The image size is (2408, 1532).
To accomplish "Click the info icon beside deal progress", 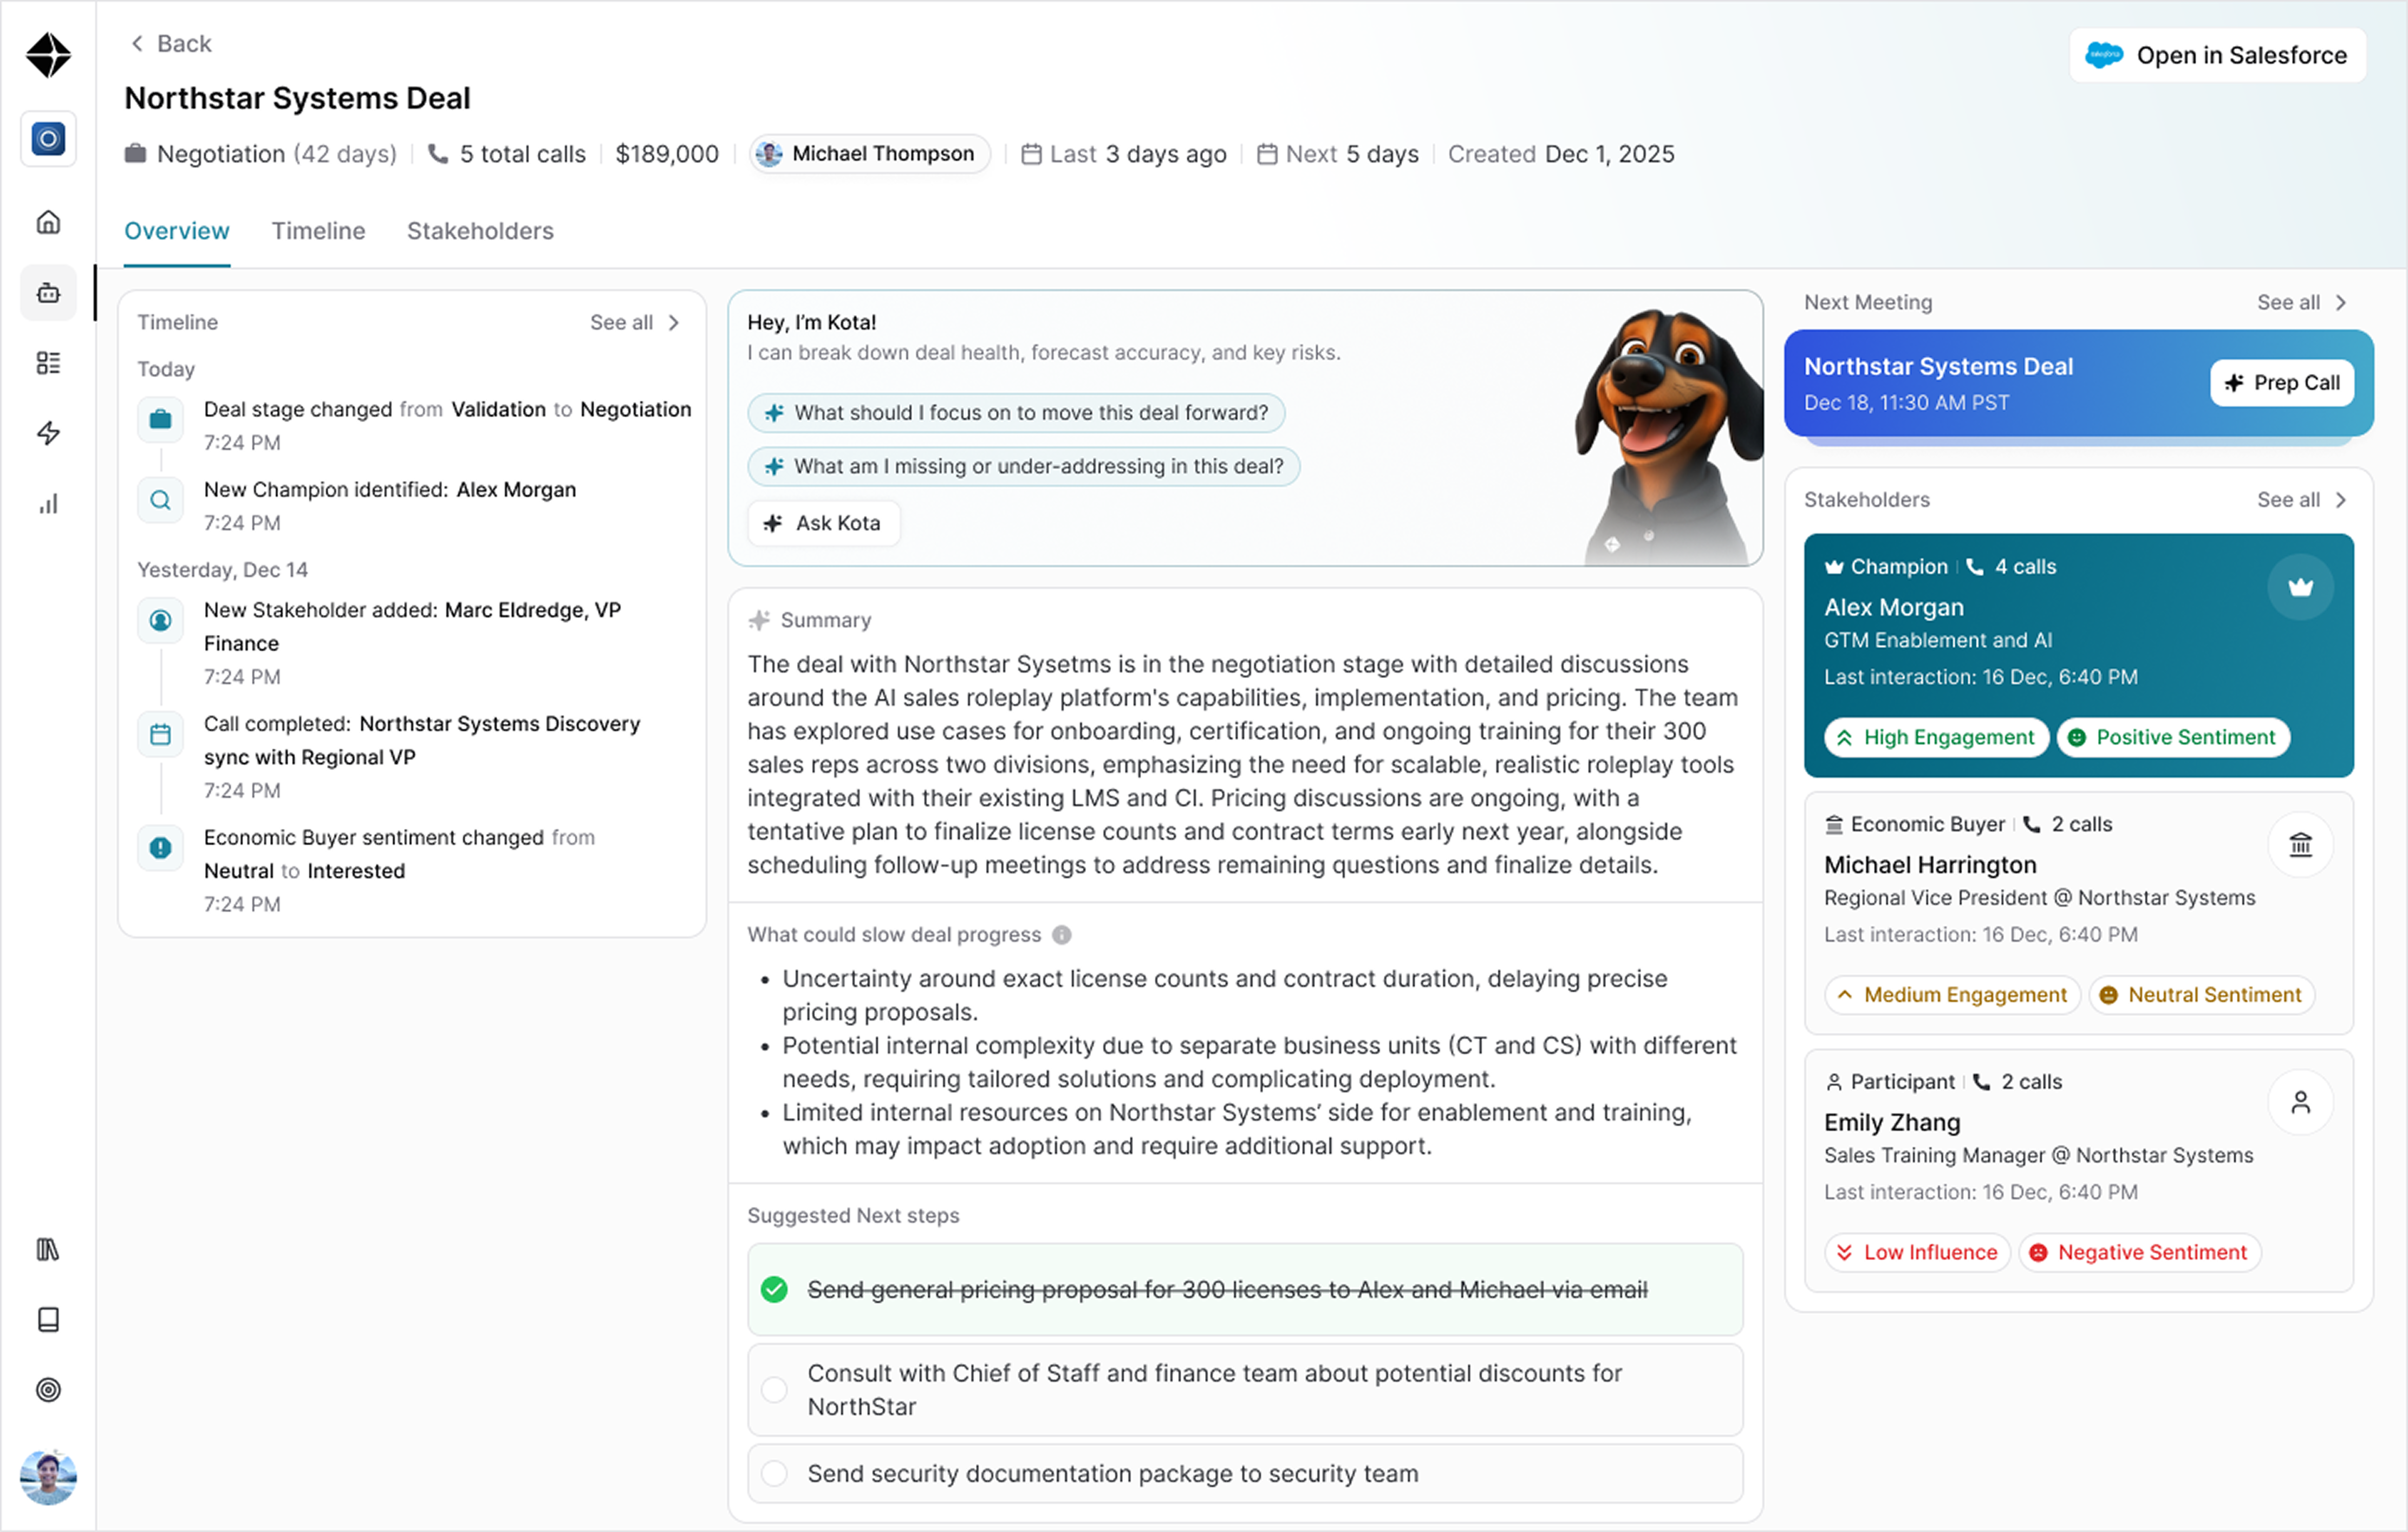I will (x=1062, y=934).
